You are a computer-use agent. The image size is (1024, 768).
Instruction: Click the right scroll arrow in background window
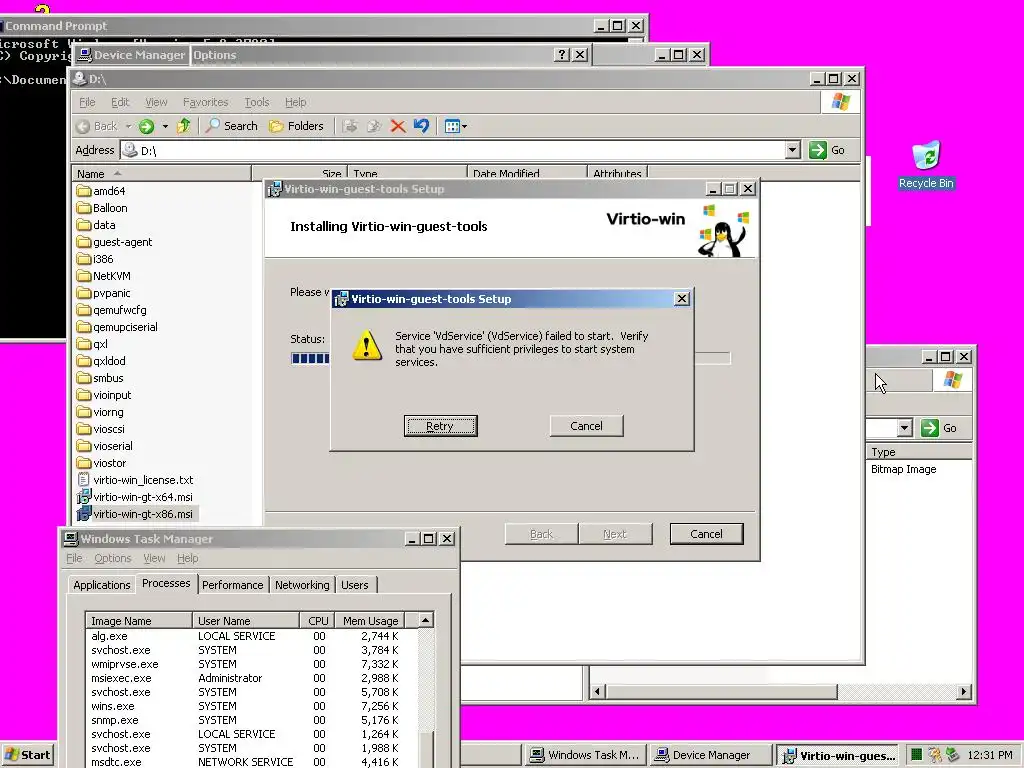coord(964,691)
